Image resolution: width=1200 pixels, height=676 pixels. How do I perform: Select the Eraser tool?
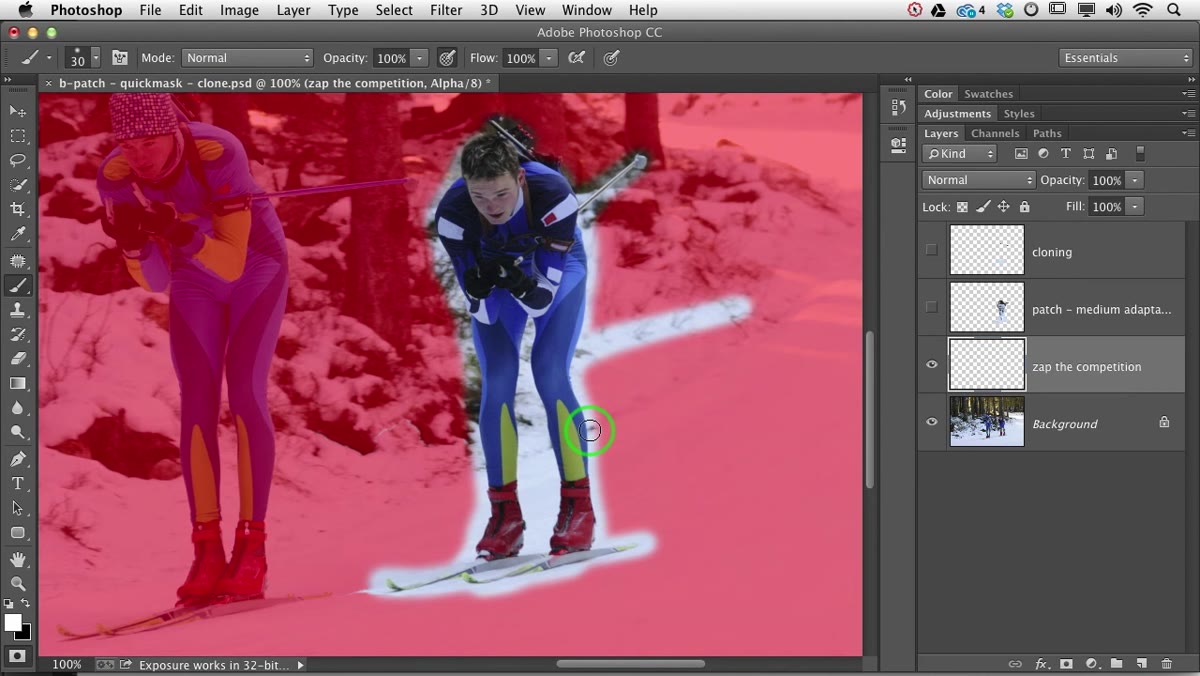[18, 359]
